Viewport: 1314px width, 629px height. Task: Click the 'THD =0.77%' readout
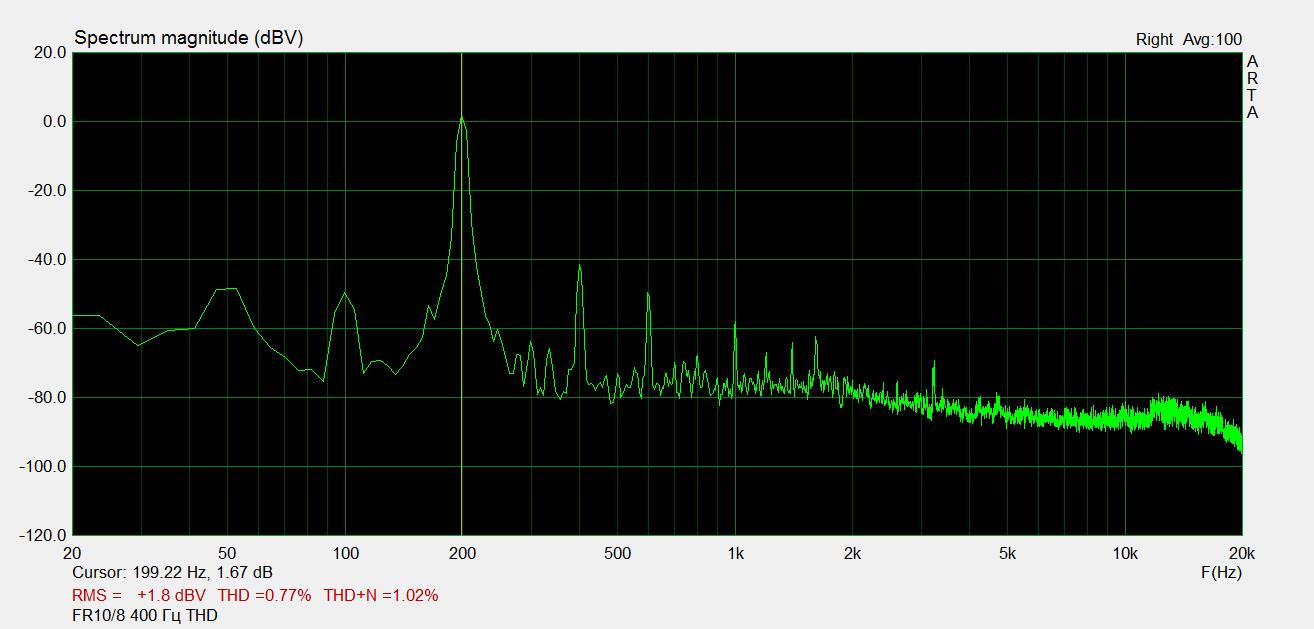coord(264,595)
